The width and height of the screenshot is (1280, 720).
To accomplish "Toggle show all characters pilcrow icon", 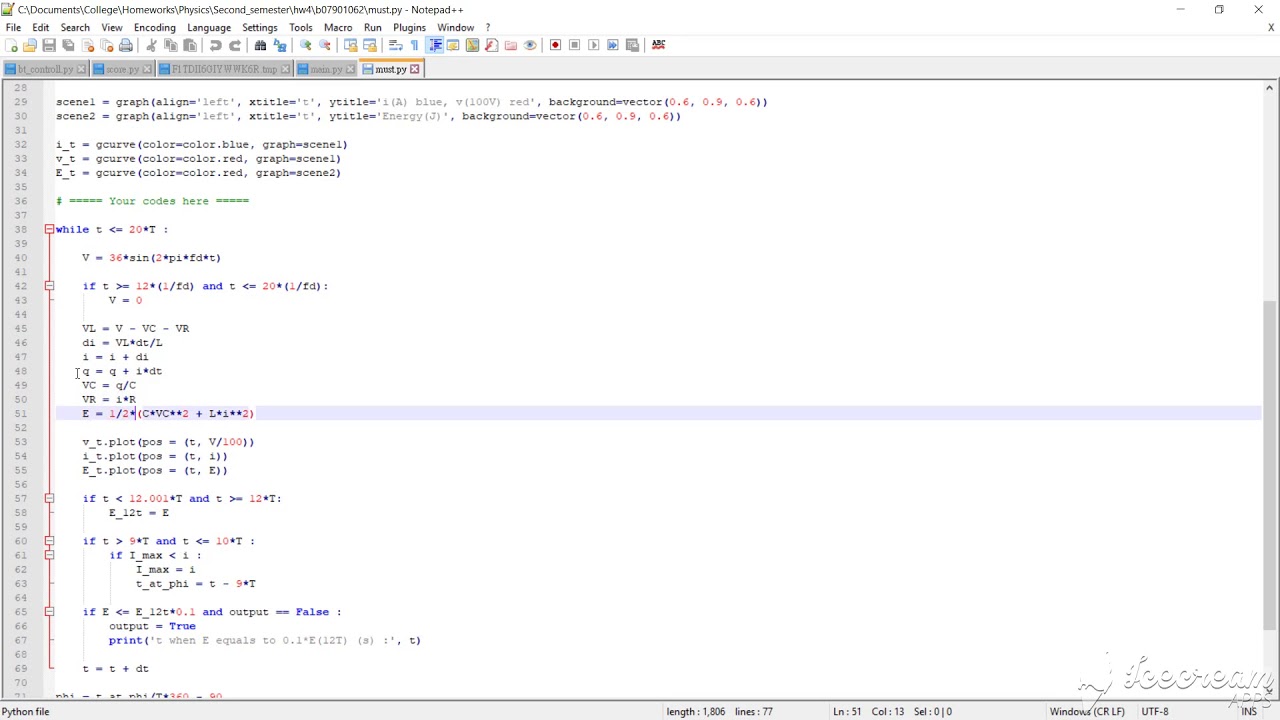I will [415, 45].
